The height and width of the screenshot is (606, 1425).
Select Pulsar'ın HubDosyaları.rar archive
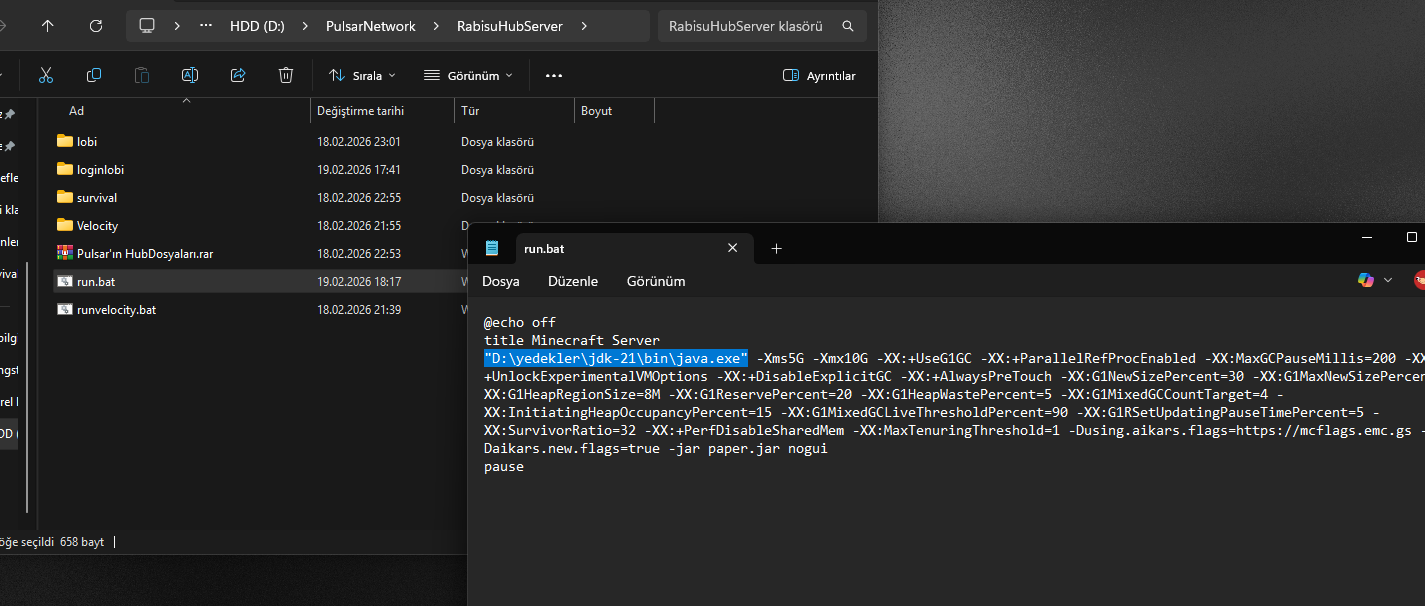[145, 254]
